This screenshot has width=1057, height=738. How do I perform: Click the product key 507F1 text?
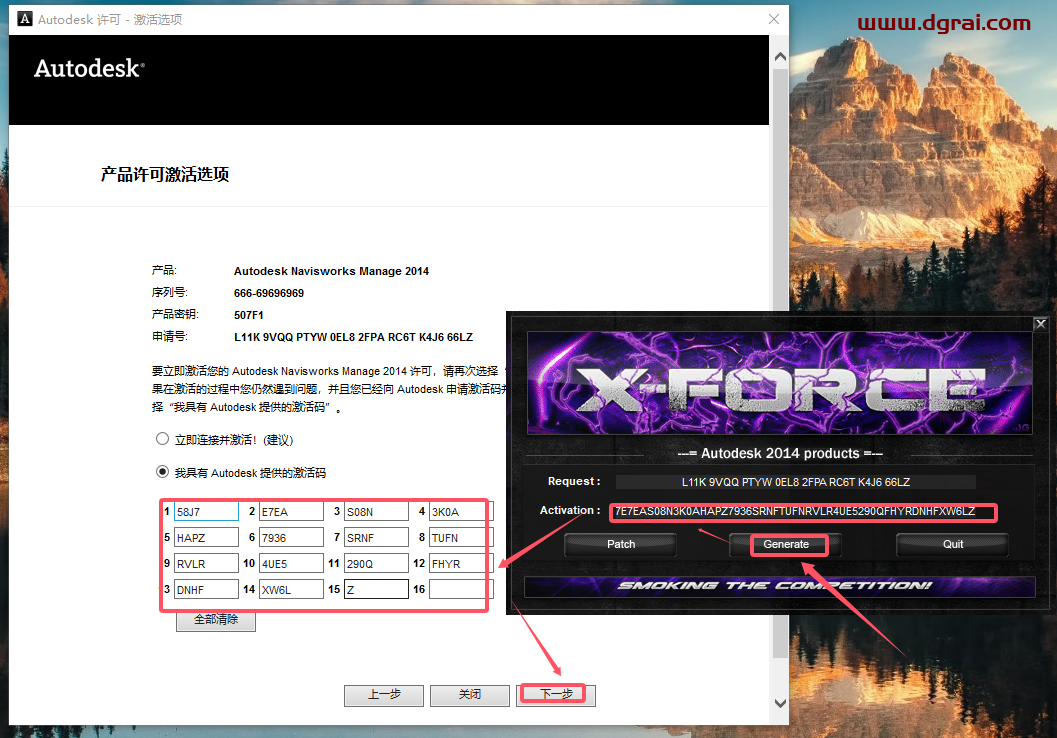click(249, 315)
